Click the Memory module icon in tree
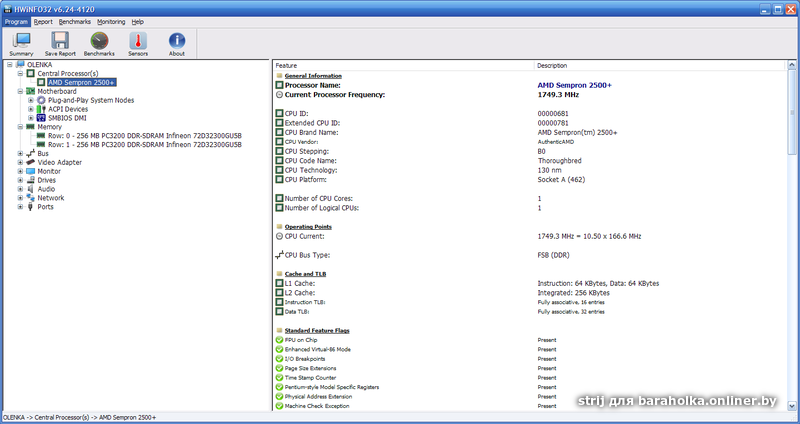The width and height of the screenshot is (800, 424). coord(31,127)
